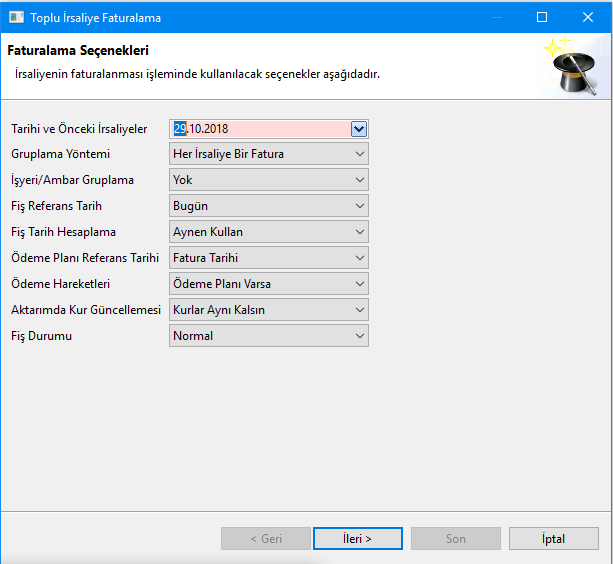Open the Gruplama Yöntemi dropdown
613x564 pixels.
269,154
